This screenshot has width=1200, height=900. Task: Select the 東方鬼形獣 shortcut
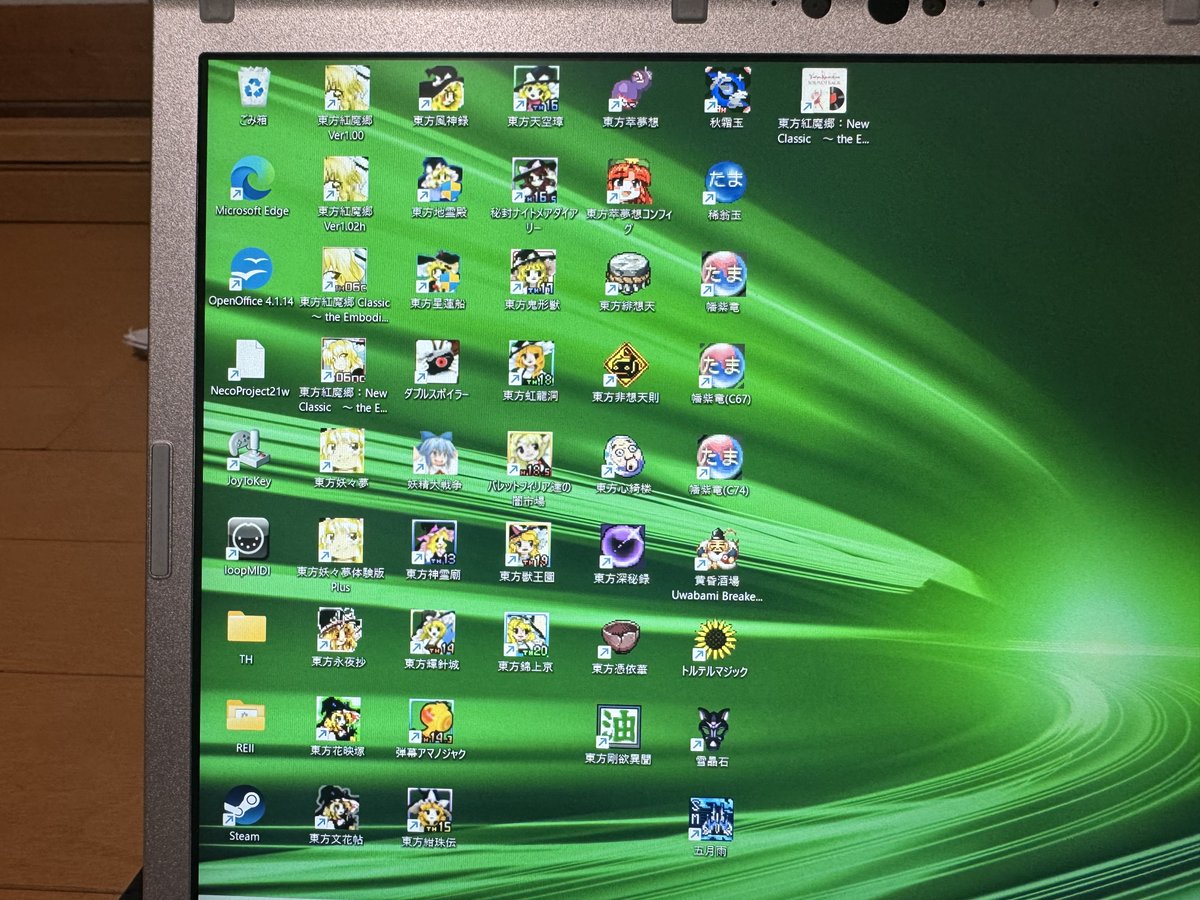[x=533, y=272]
